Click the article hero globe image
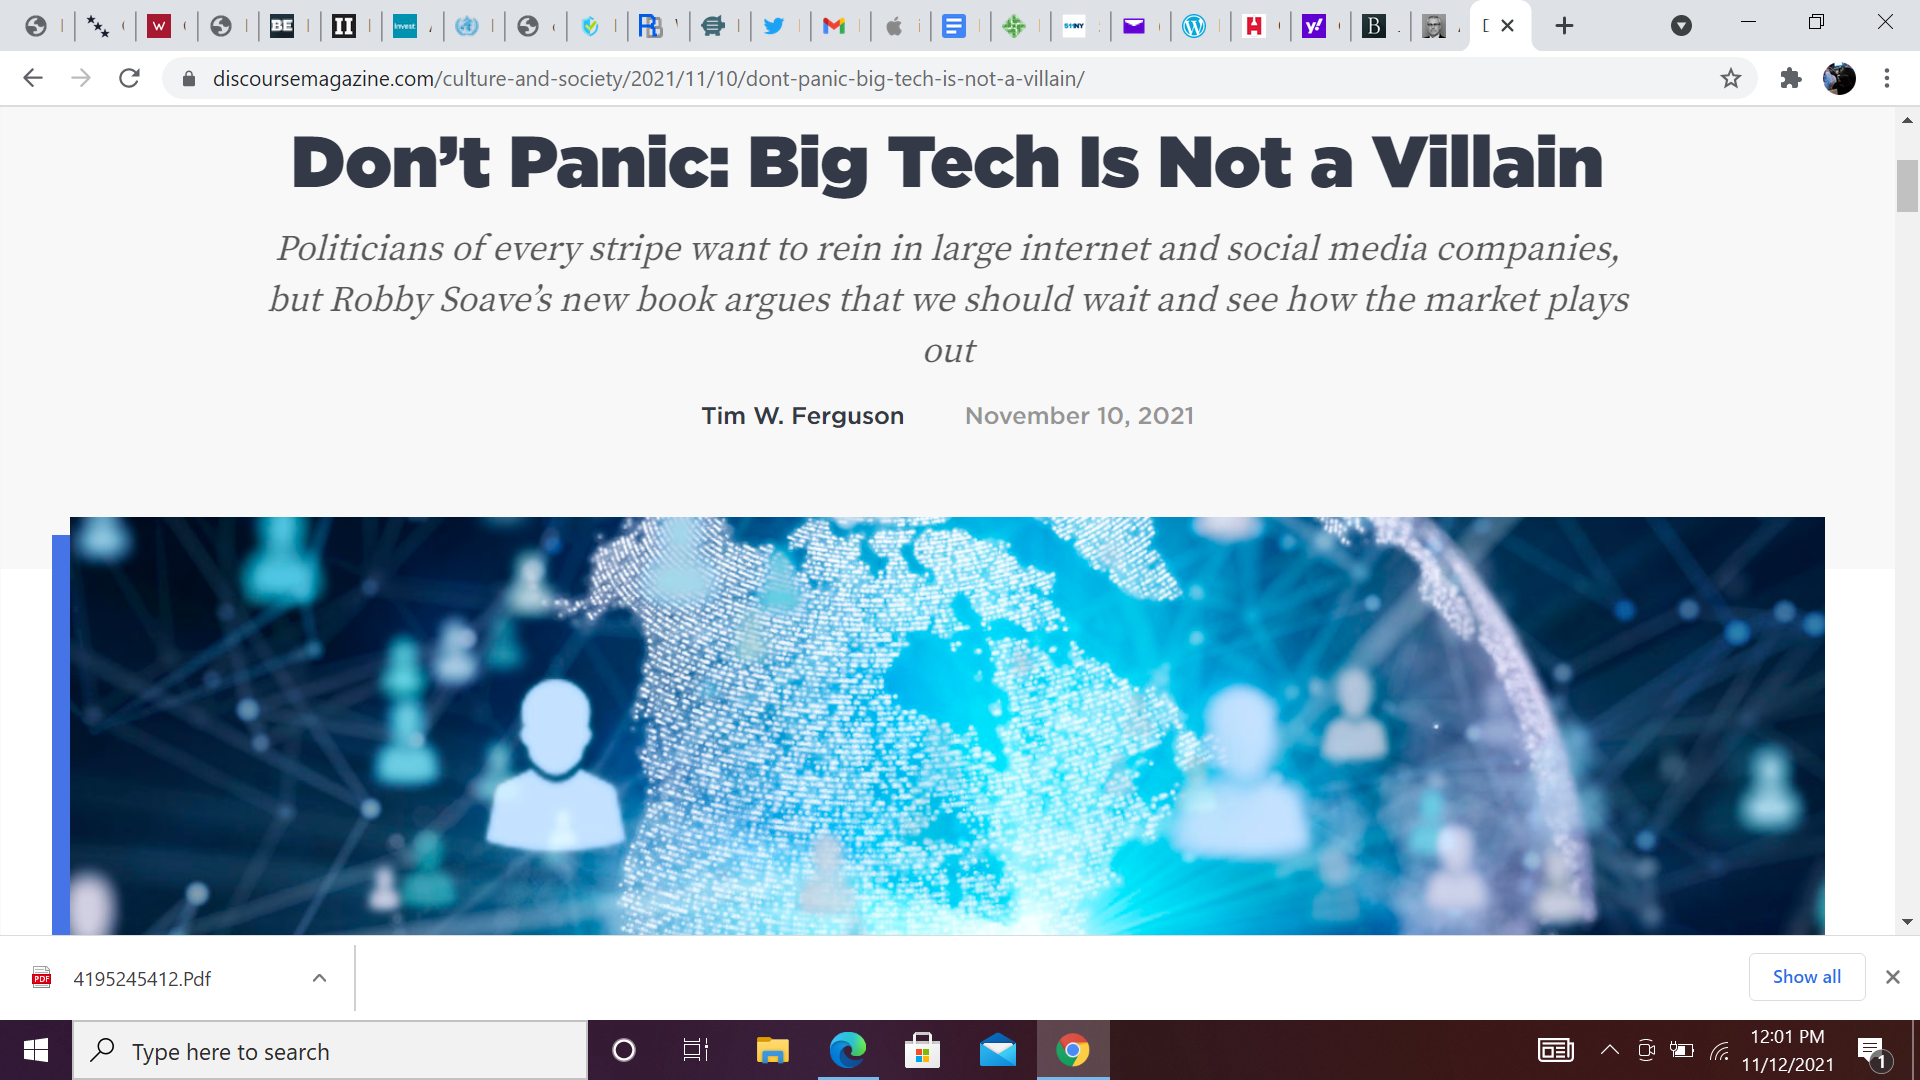 tap(947, 725)
